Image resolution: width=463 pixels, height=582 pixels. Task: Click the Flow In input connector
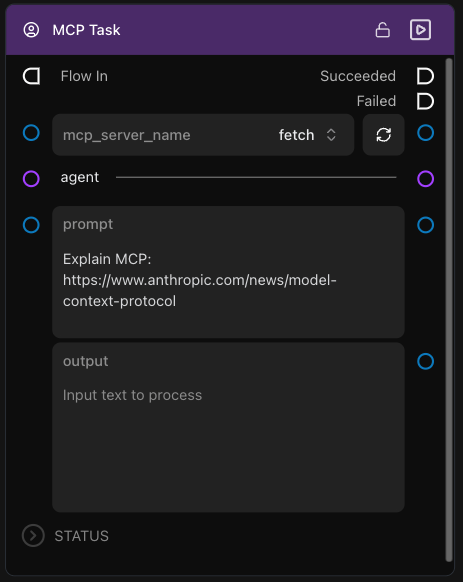pyautogui.click(x=32, y=76)
